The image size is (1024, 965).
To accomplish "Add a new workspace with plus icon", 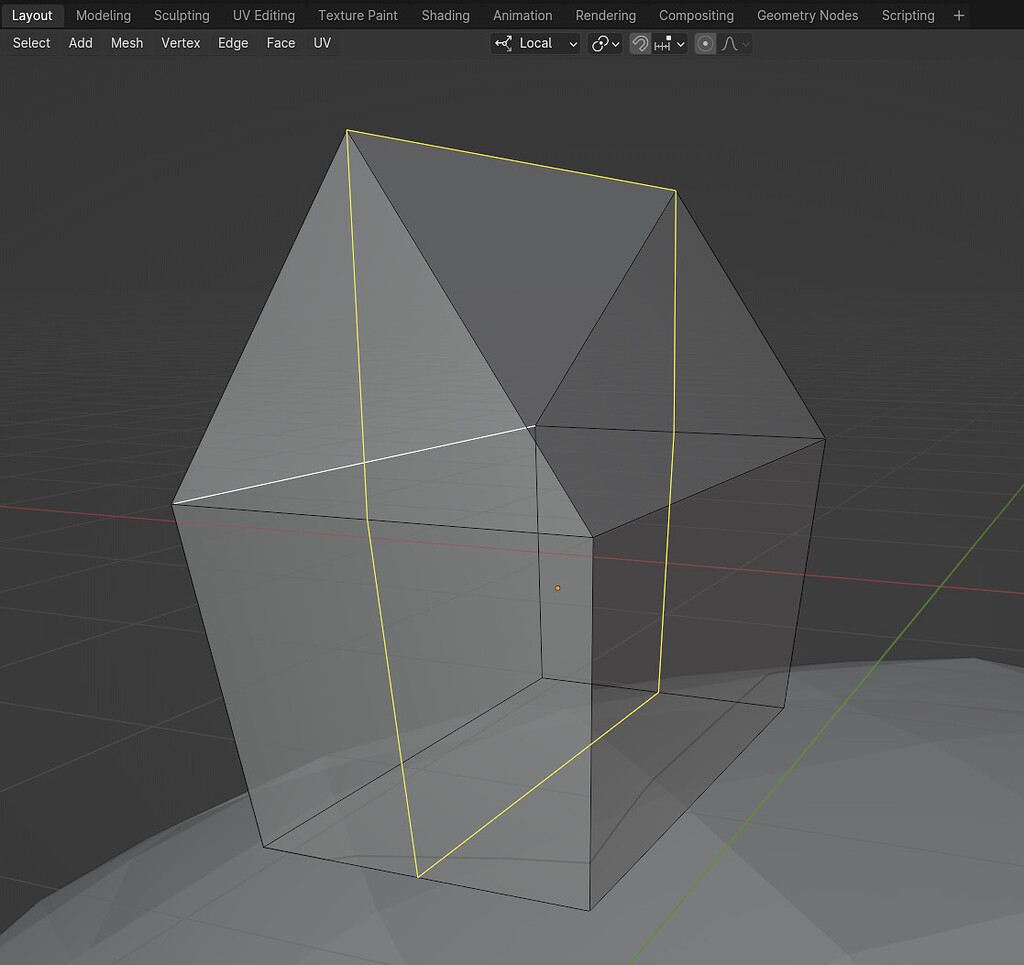I will [x=959, y=15].
